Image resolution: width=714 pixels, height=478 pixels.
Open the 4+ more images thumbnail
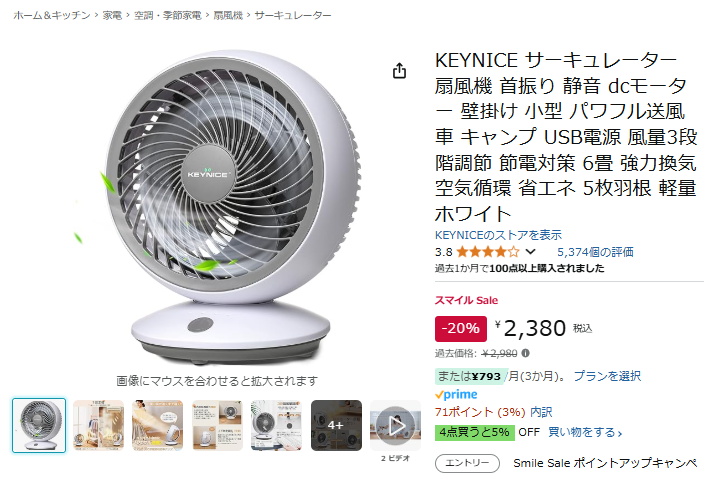(336, 426)
